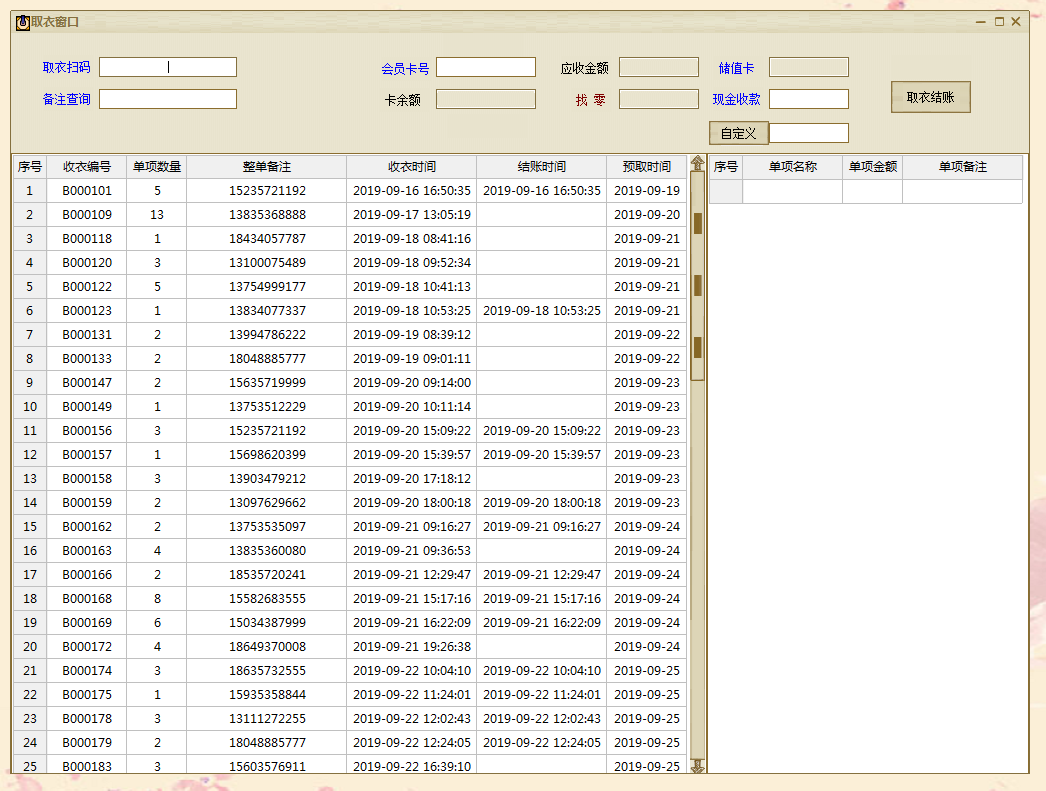
Task: Select order B000175 row
Action: pos(350,695)
